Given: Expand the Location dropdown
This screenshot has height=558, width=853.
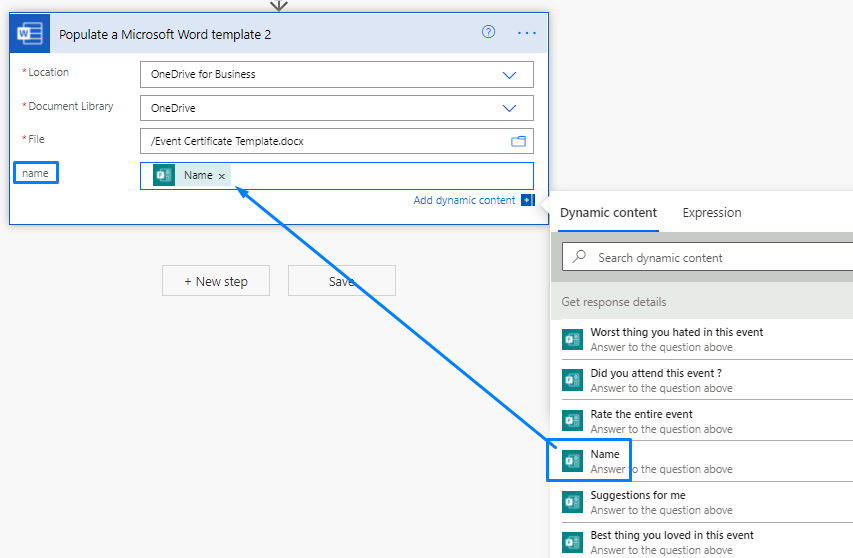Looking at the screenshot, I should (509, 75).
